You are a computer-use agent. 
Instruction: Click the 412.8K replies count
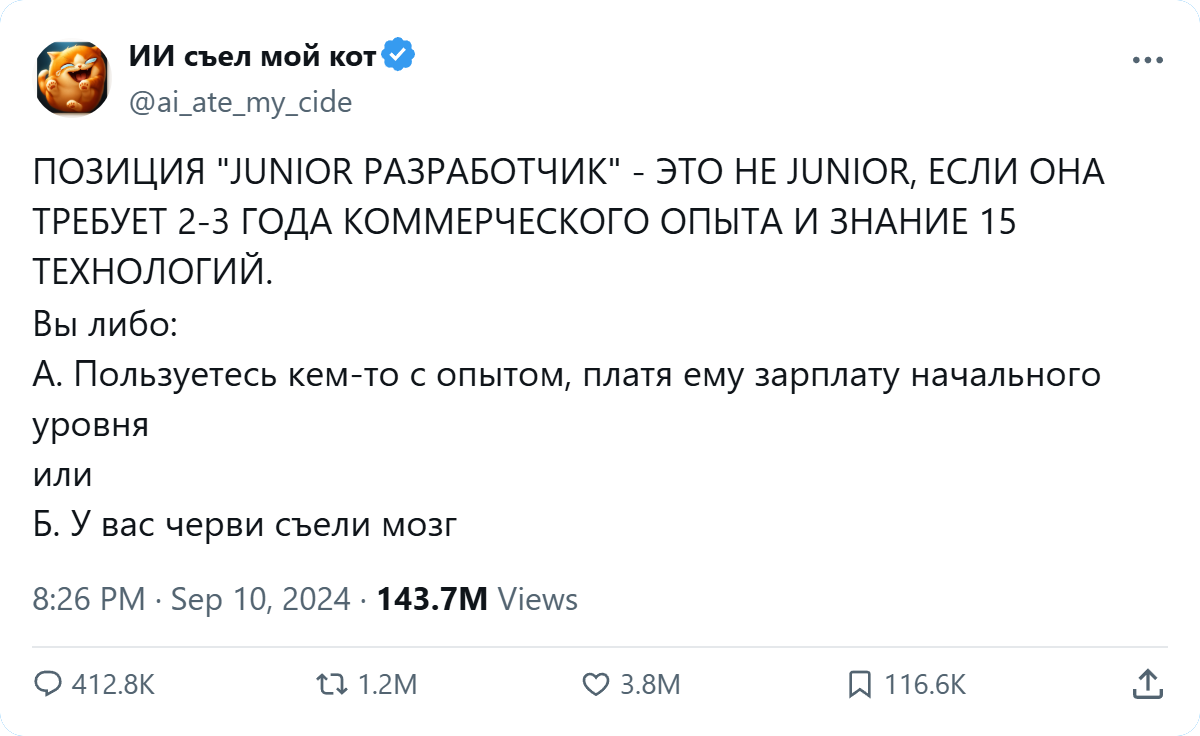pos(114,685)
